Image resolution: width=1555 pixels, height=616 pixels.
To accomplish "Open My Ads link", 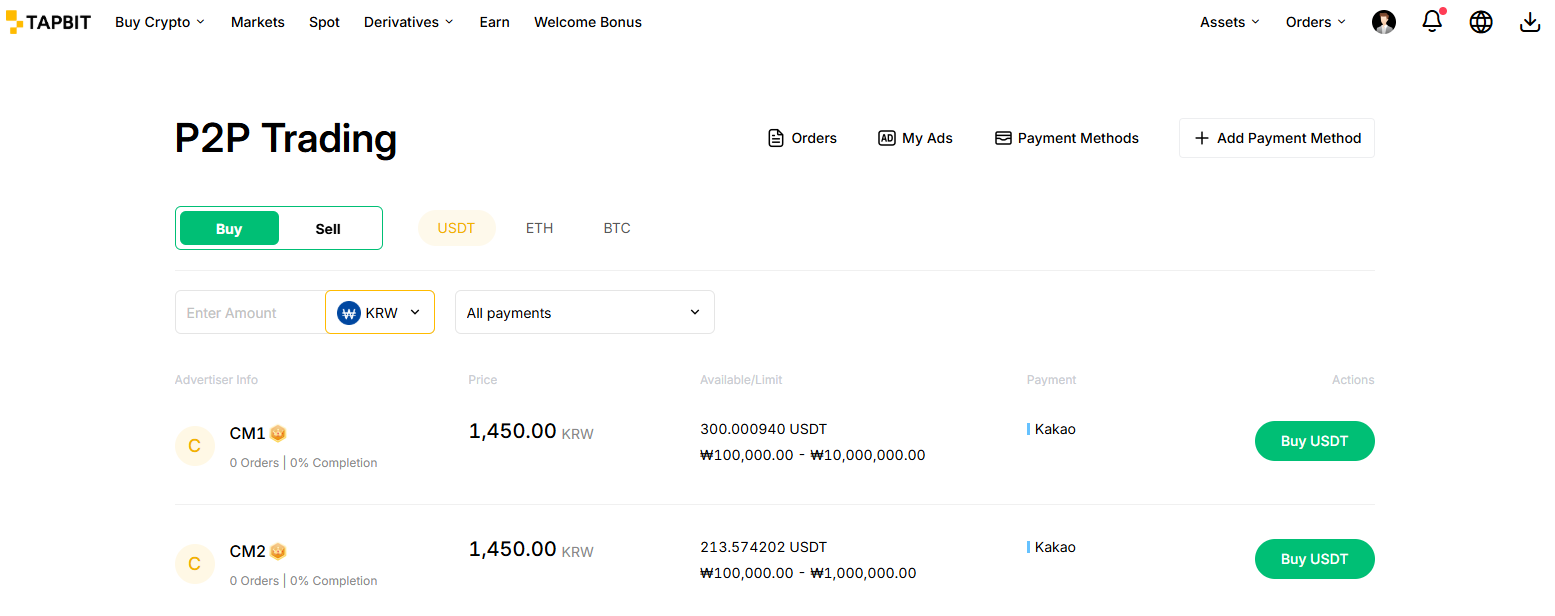I will point(915,138).
